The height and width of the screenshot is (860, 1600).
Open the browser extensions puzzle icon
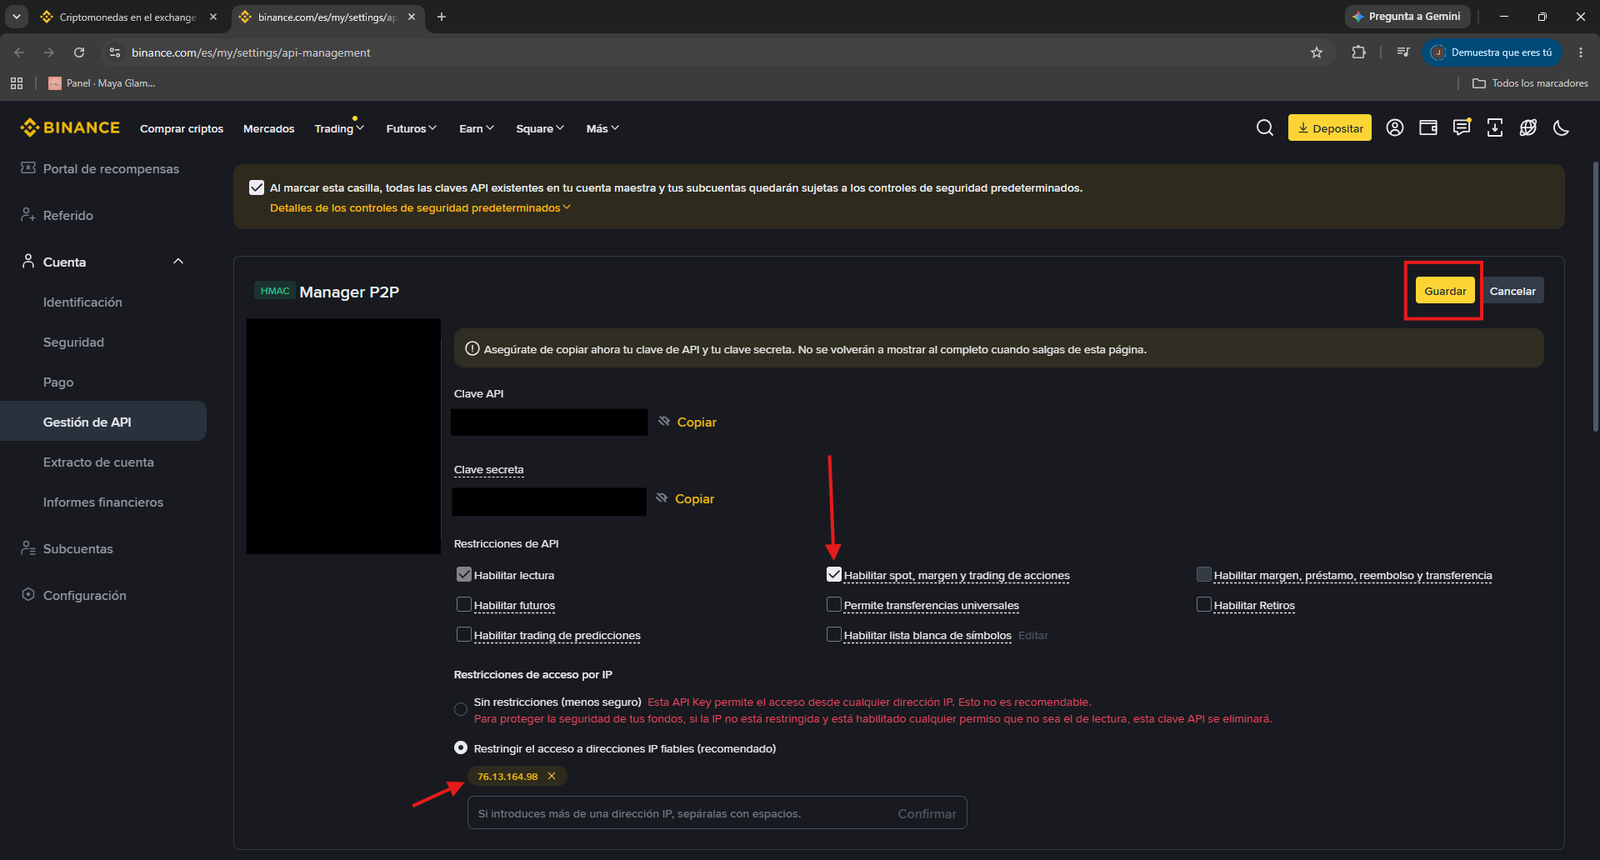coord(1358,52)
